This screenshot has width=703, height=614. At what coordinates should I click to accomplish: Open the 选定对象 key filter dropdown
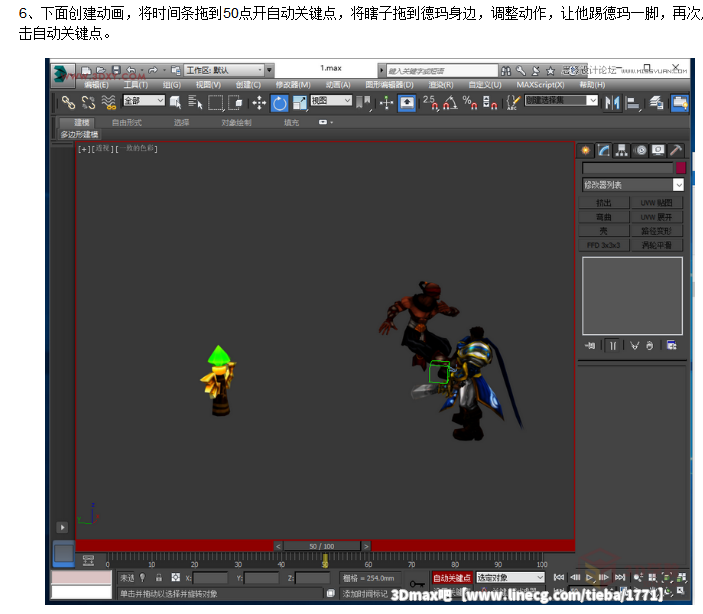(x=510, y=577)
